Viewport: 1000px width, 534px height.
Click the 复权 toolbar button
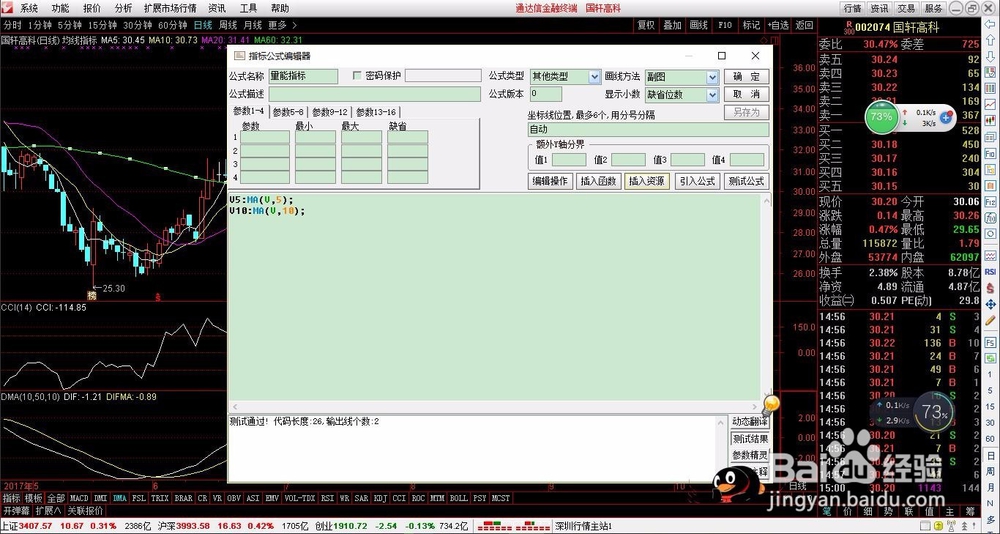[x=646, y=26]
